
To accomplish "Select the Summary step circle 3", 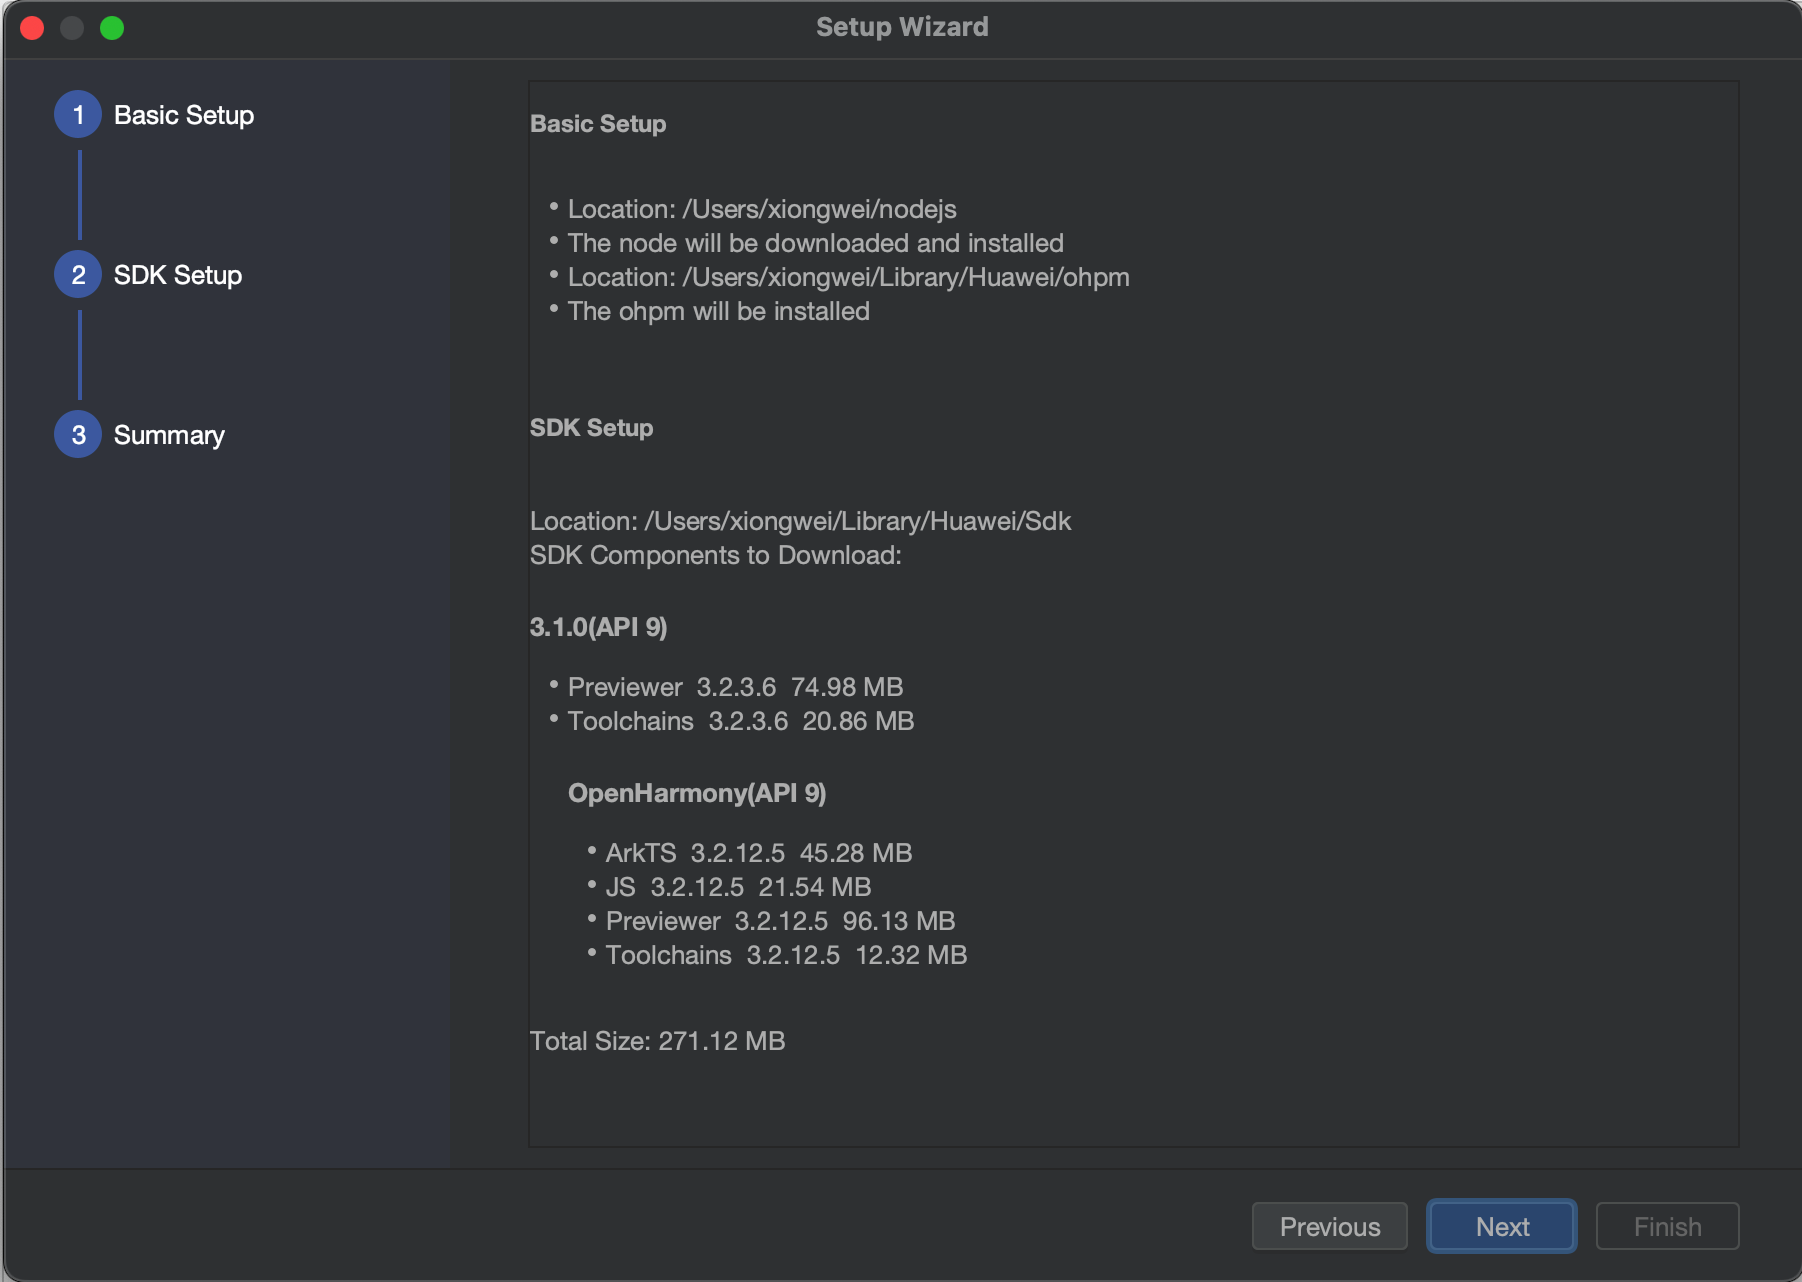I will click(78, 435).
